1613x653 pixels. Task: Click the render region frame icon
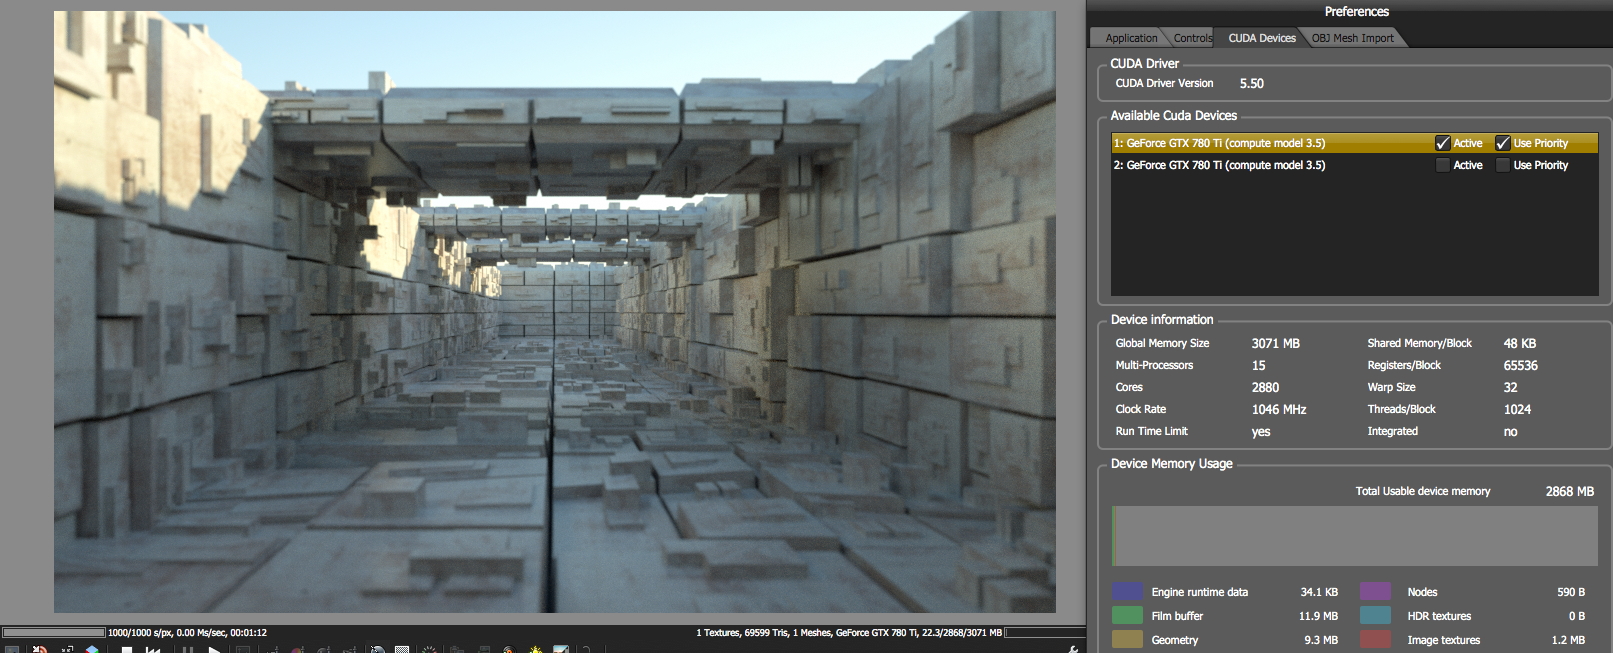pyautogui.click(x=242, y=650)
